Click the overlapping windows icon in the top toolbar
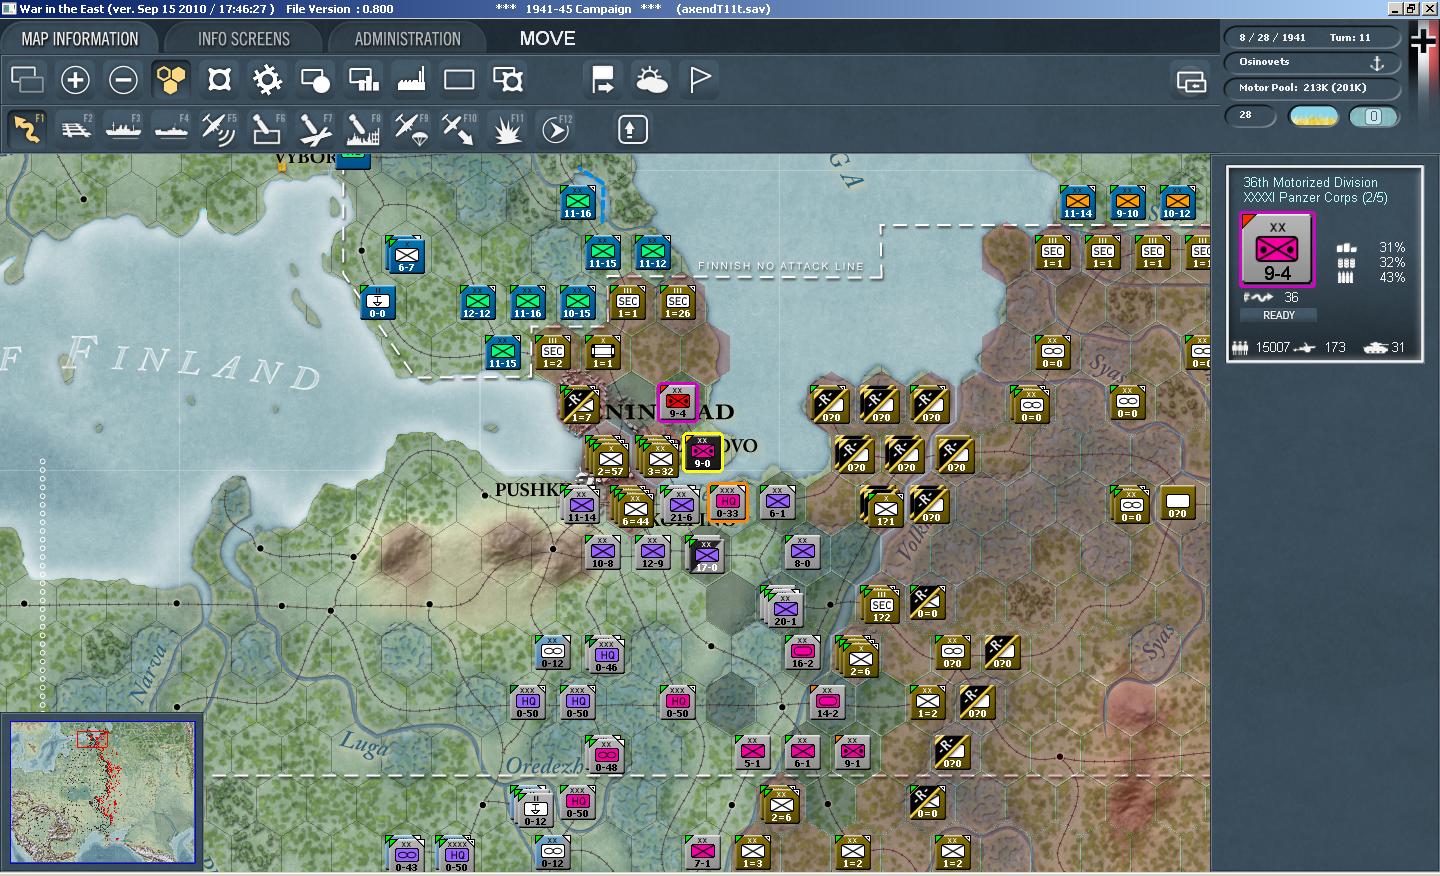This screenshot has height=876, width=1440. coord(27,79)
